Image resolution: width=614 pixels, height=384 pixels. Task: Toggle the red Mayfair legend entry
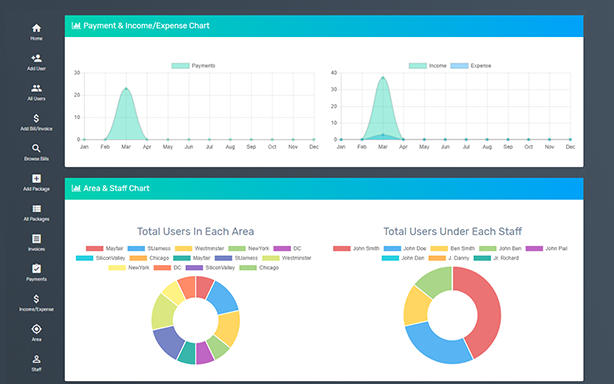click(x=105, y=249)
